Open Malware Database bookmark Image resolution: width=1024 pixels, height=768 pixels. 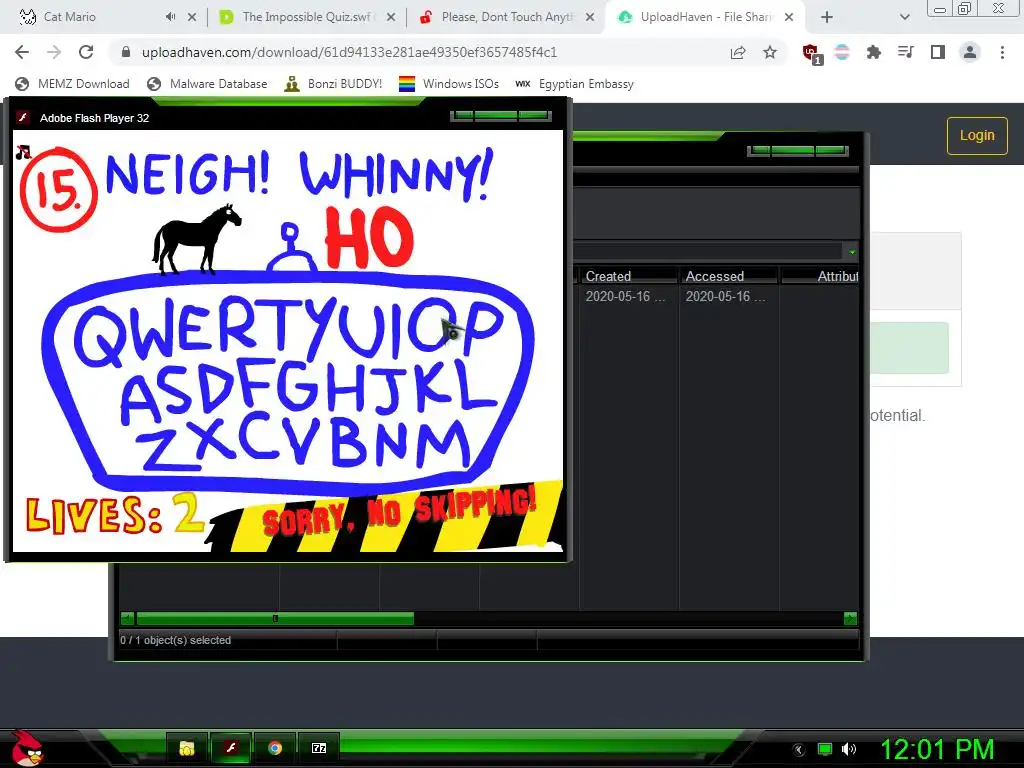coord(207,84)
